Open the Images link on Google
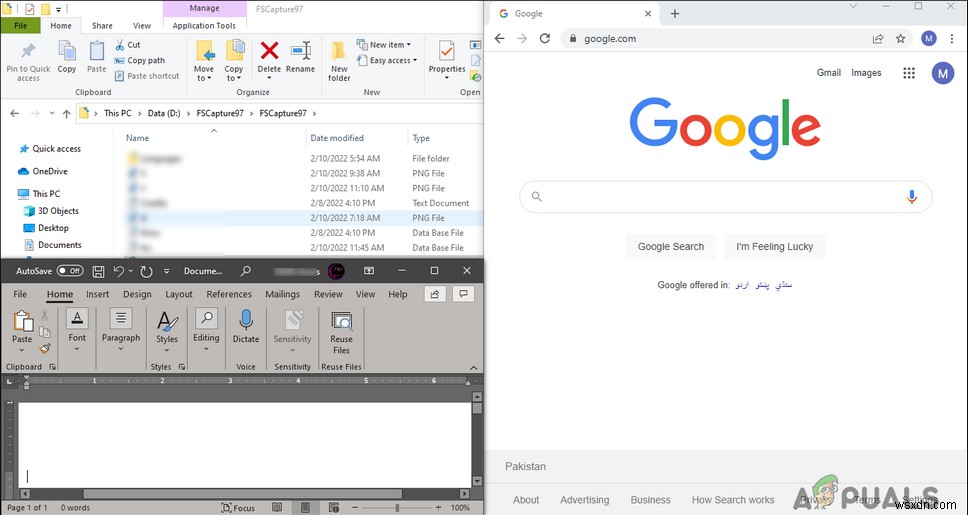Viewport: 968px width, 515px height. click(x=866, y=73)
